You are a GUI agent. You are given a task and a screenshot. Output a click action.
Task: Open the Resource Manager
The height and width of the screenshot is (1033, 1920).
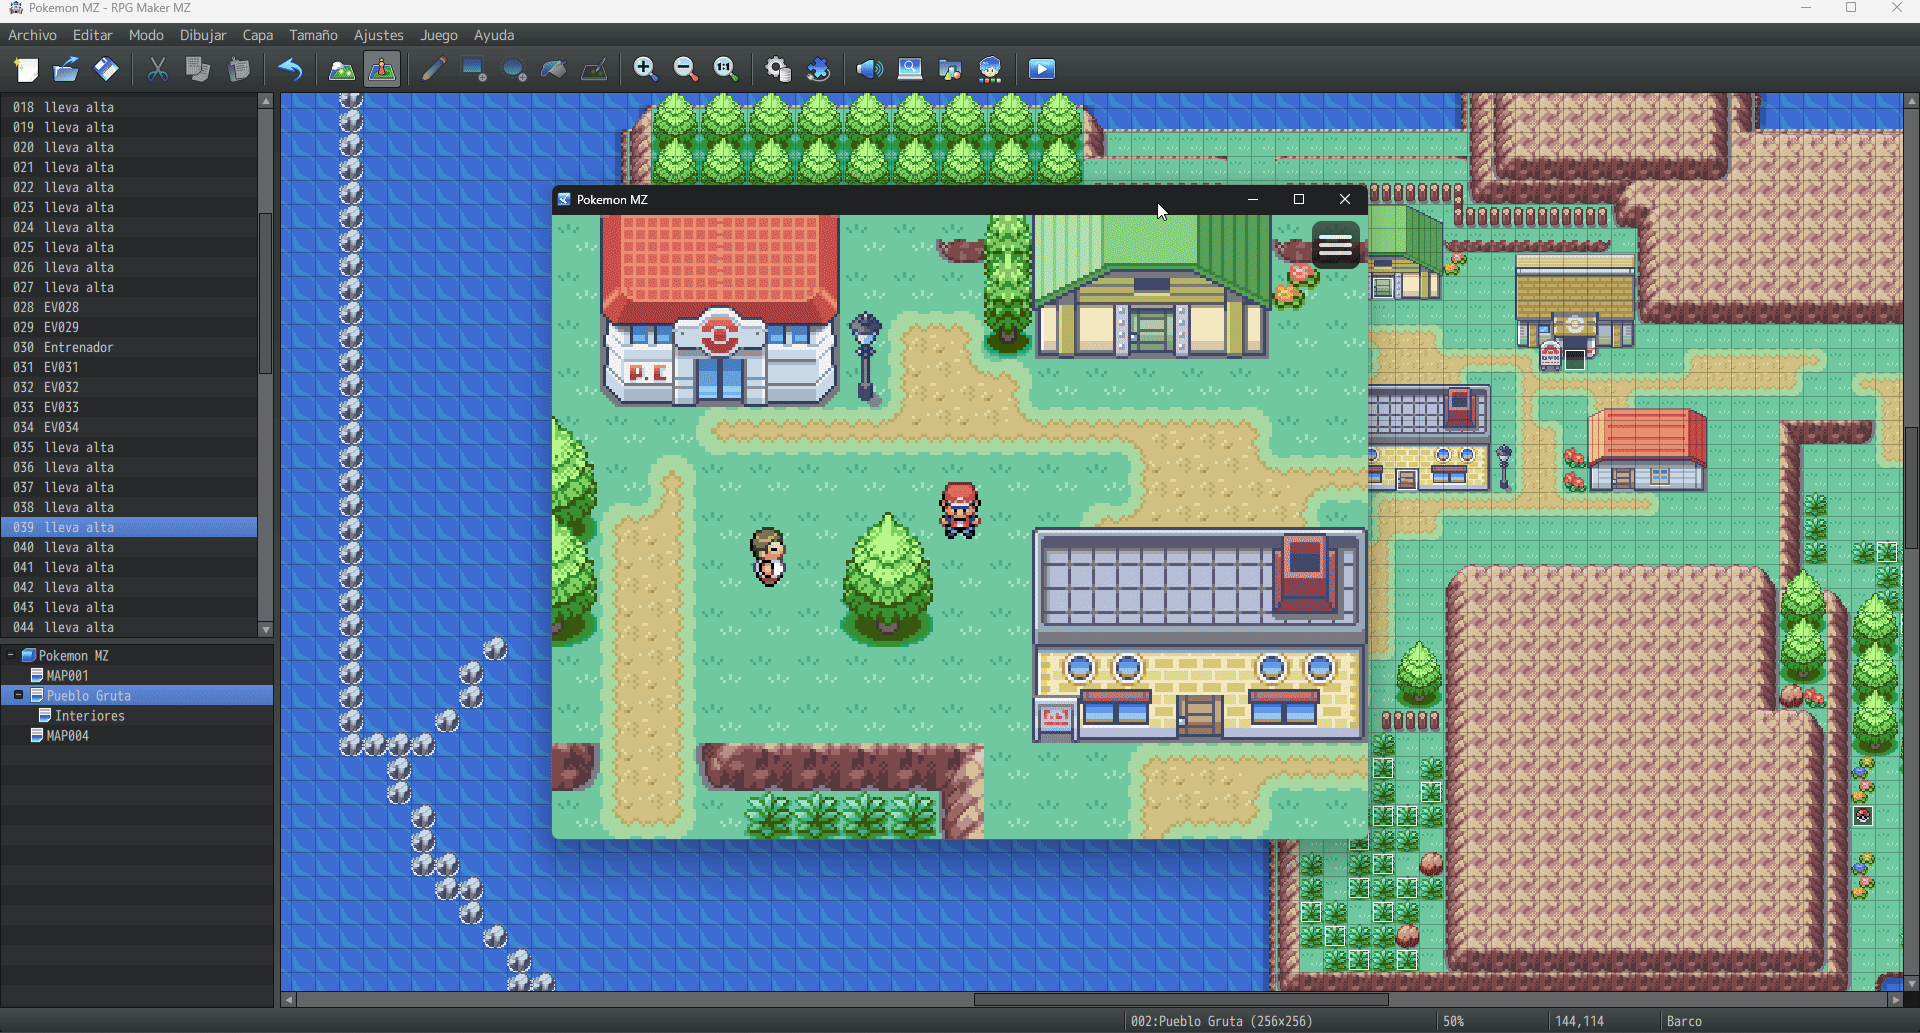point(950,69)
